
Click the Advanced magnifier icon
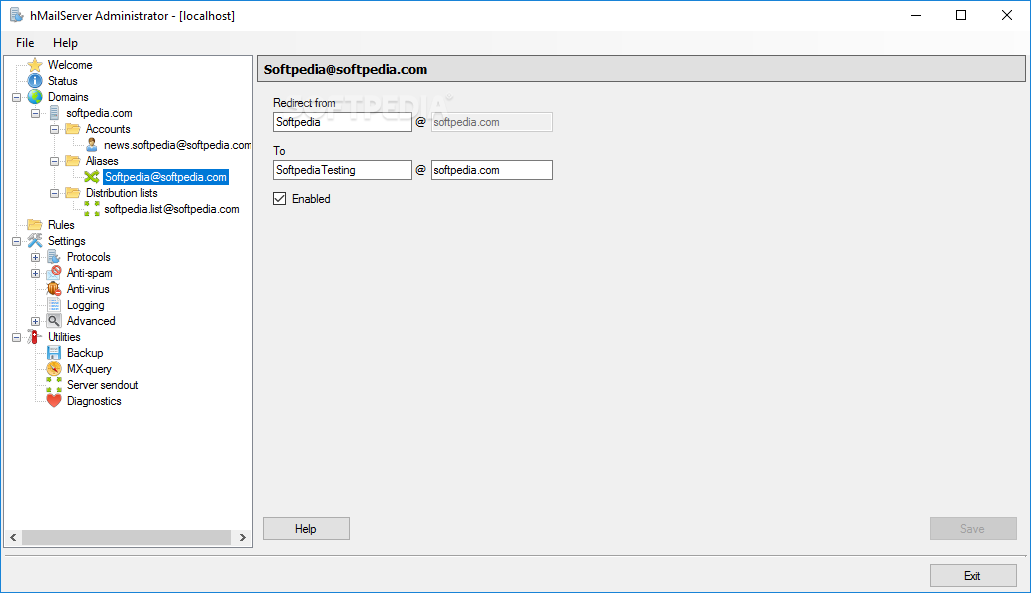pos(54,321)
